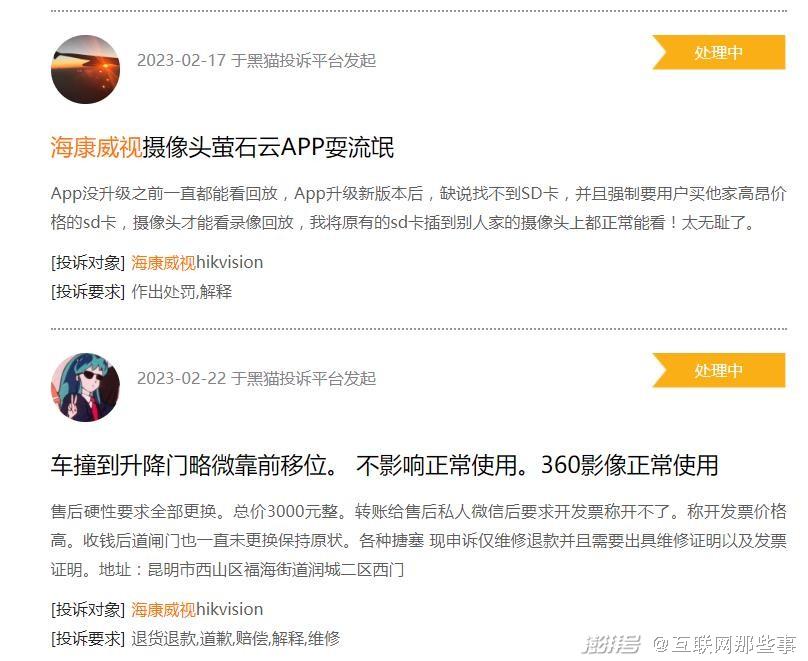Click the highlighted 海康威视 keyword in first title
Viewport: 808px width, 661px height.
pos(96,147)
